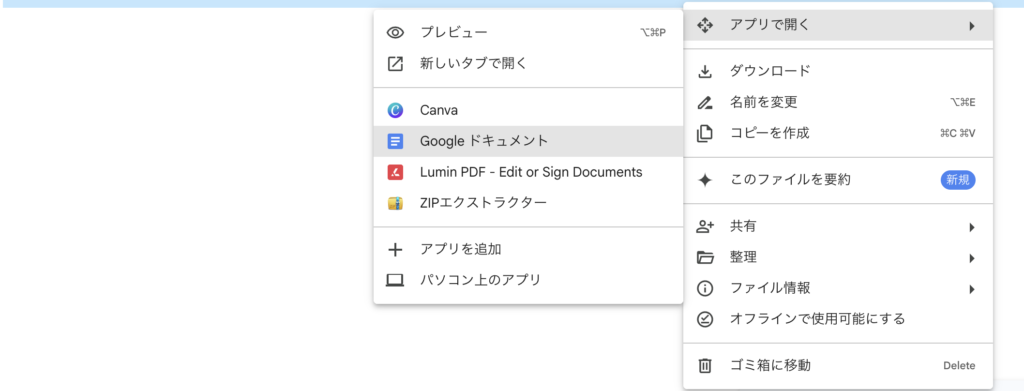Click the ⌥⌘P shortcut text
The width and height of the screenshot is (1024, 391).
click(653, 33)
